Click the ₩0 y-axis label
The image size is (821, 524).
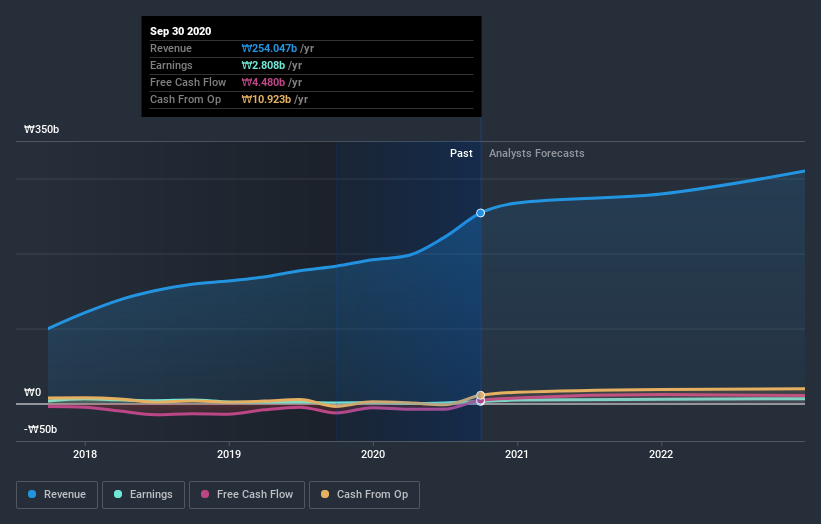tap(32, 392)
